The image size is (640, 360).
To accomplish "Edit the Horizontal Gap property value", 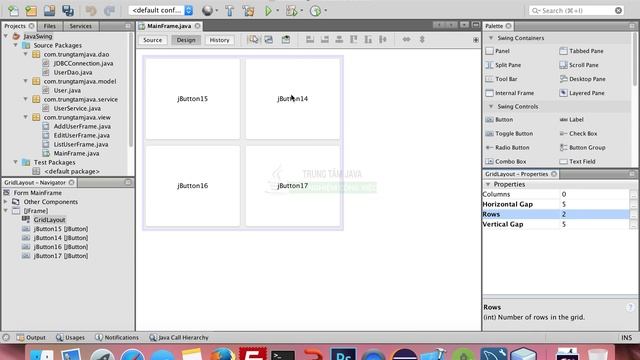I will pyautogui.click(x=594, y=204).
